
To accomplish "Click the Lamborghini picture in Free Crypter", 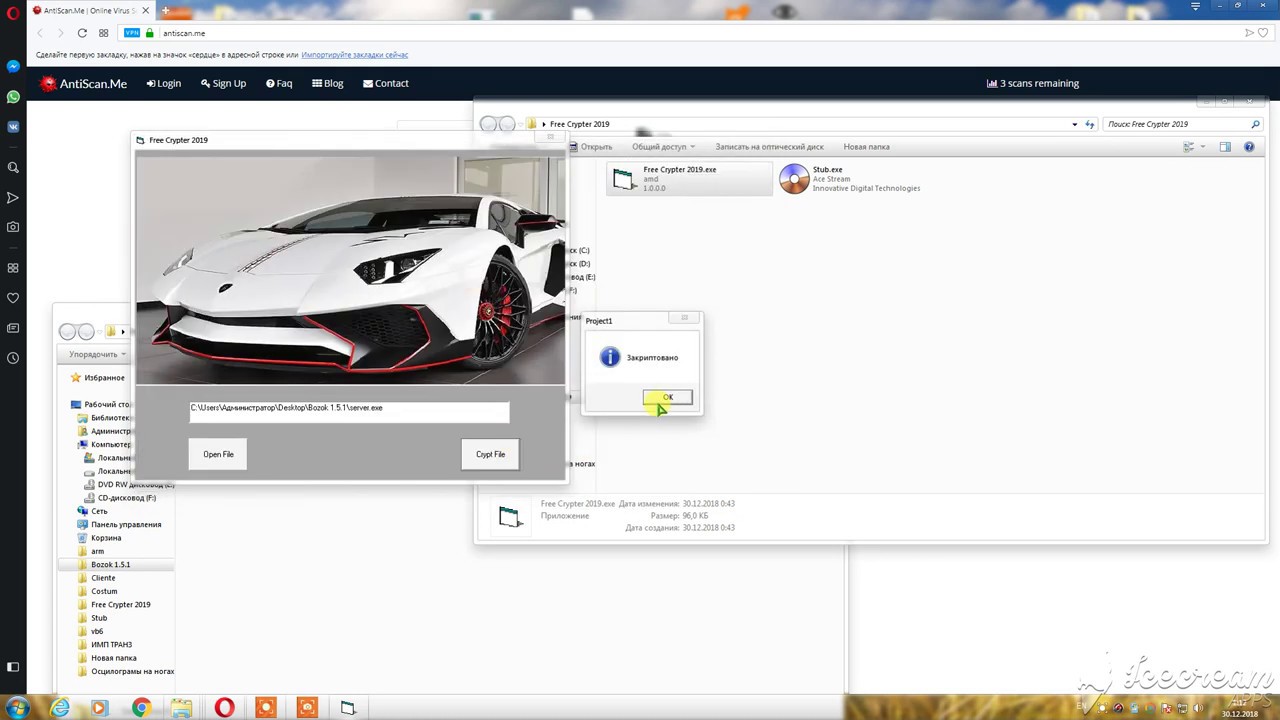I will coord(350,269).
